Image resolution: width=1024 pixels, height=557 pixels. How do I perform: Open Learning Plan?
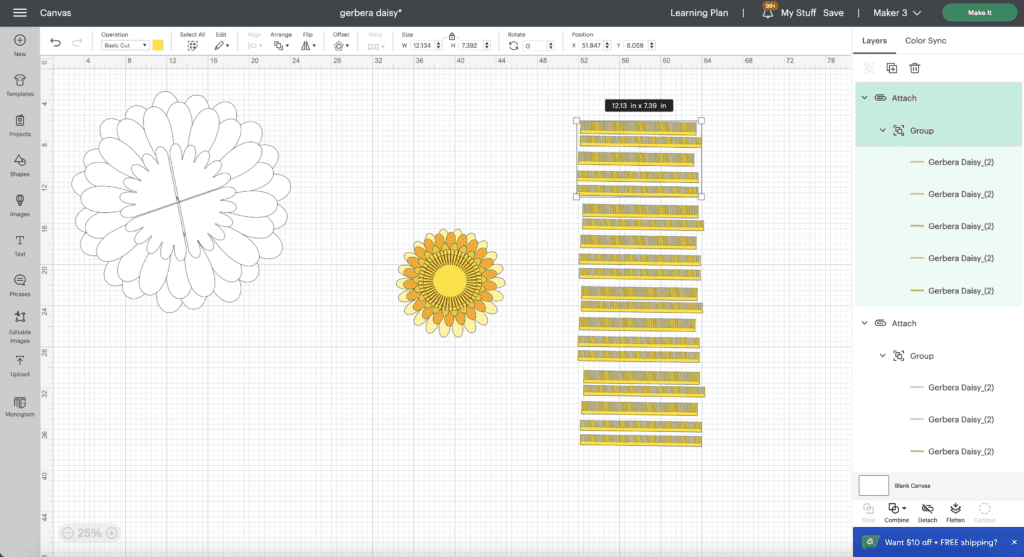point(699,12)
